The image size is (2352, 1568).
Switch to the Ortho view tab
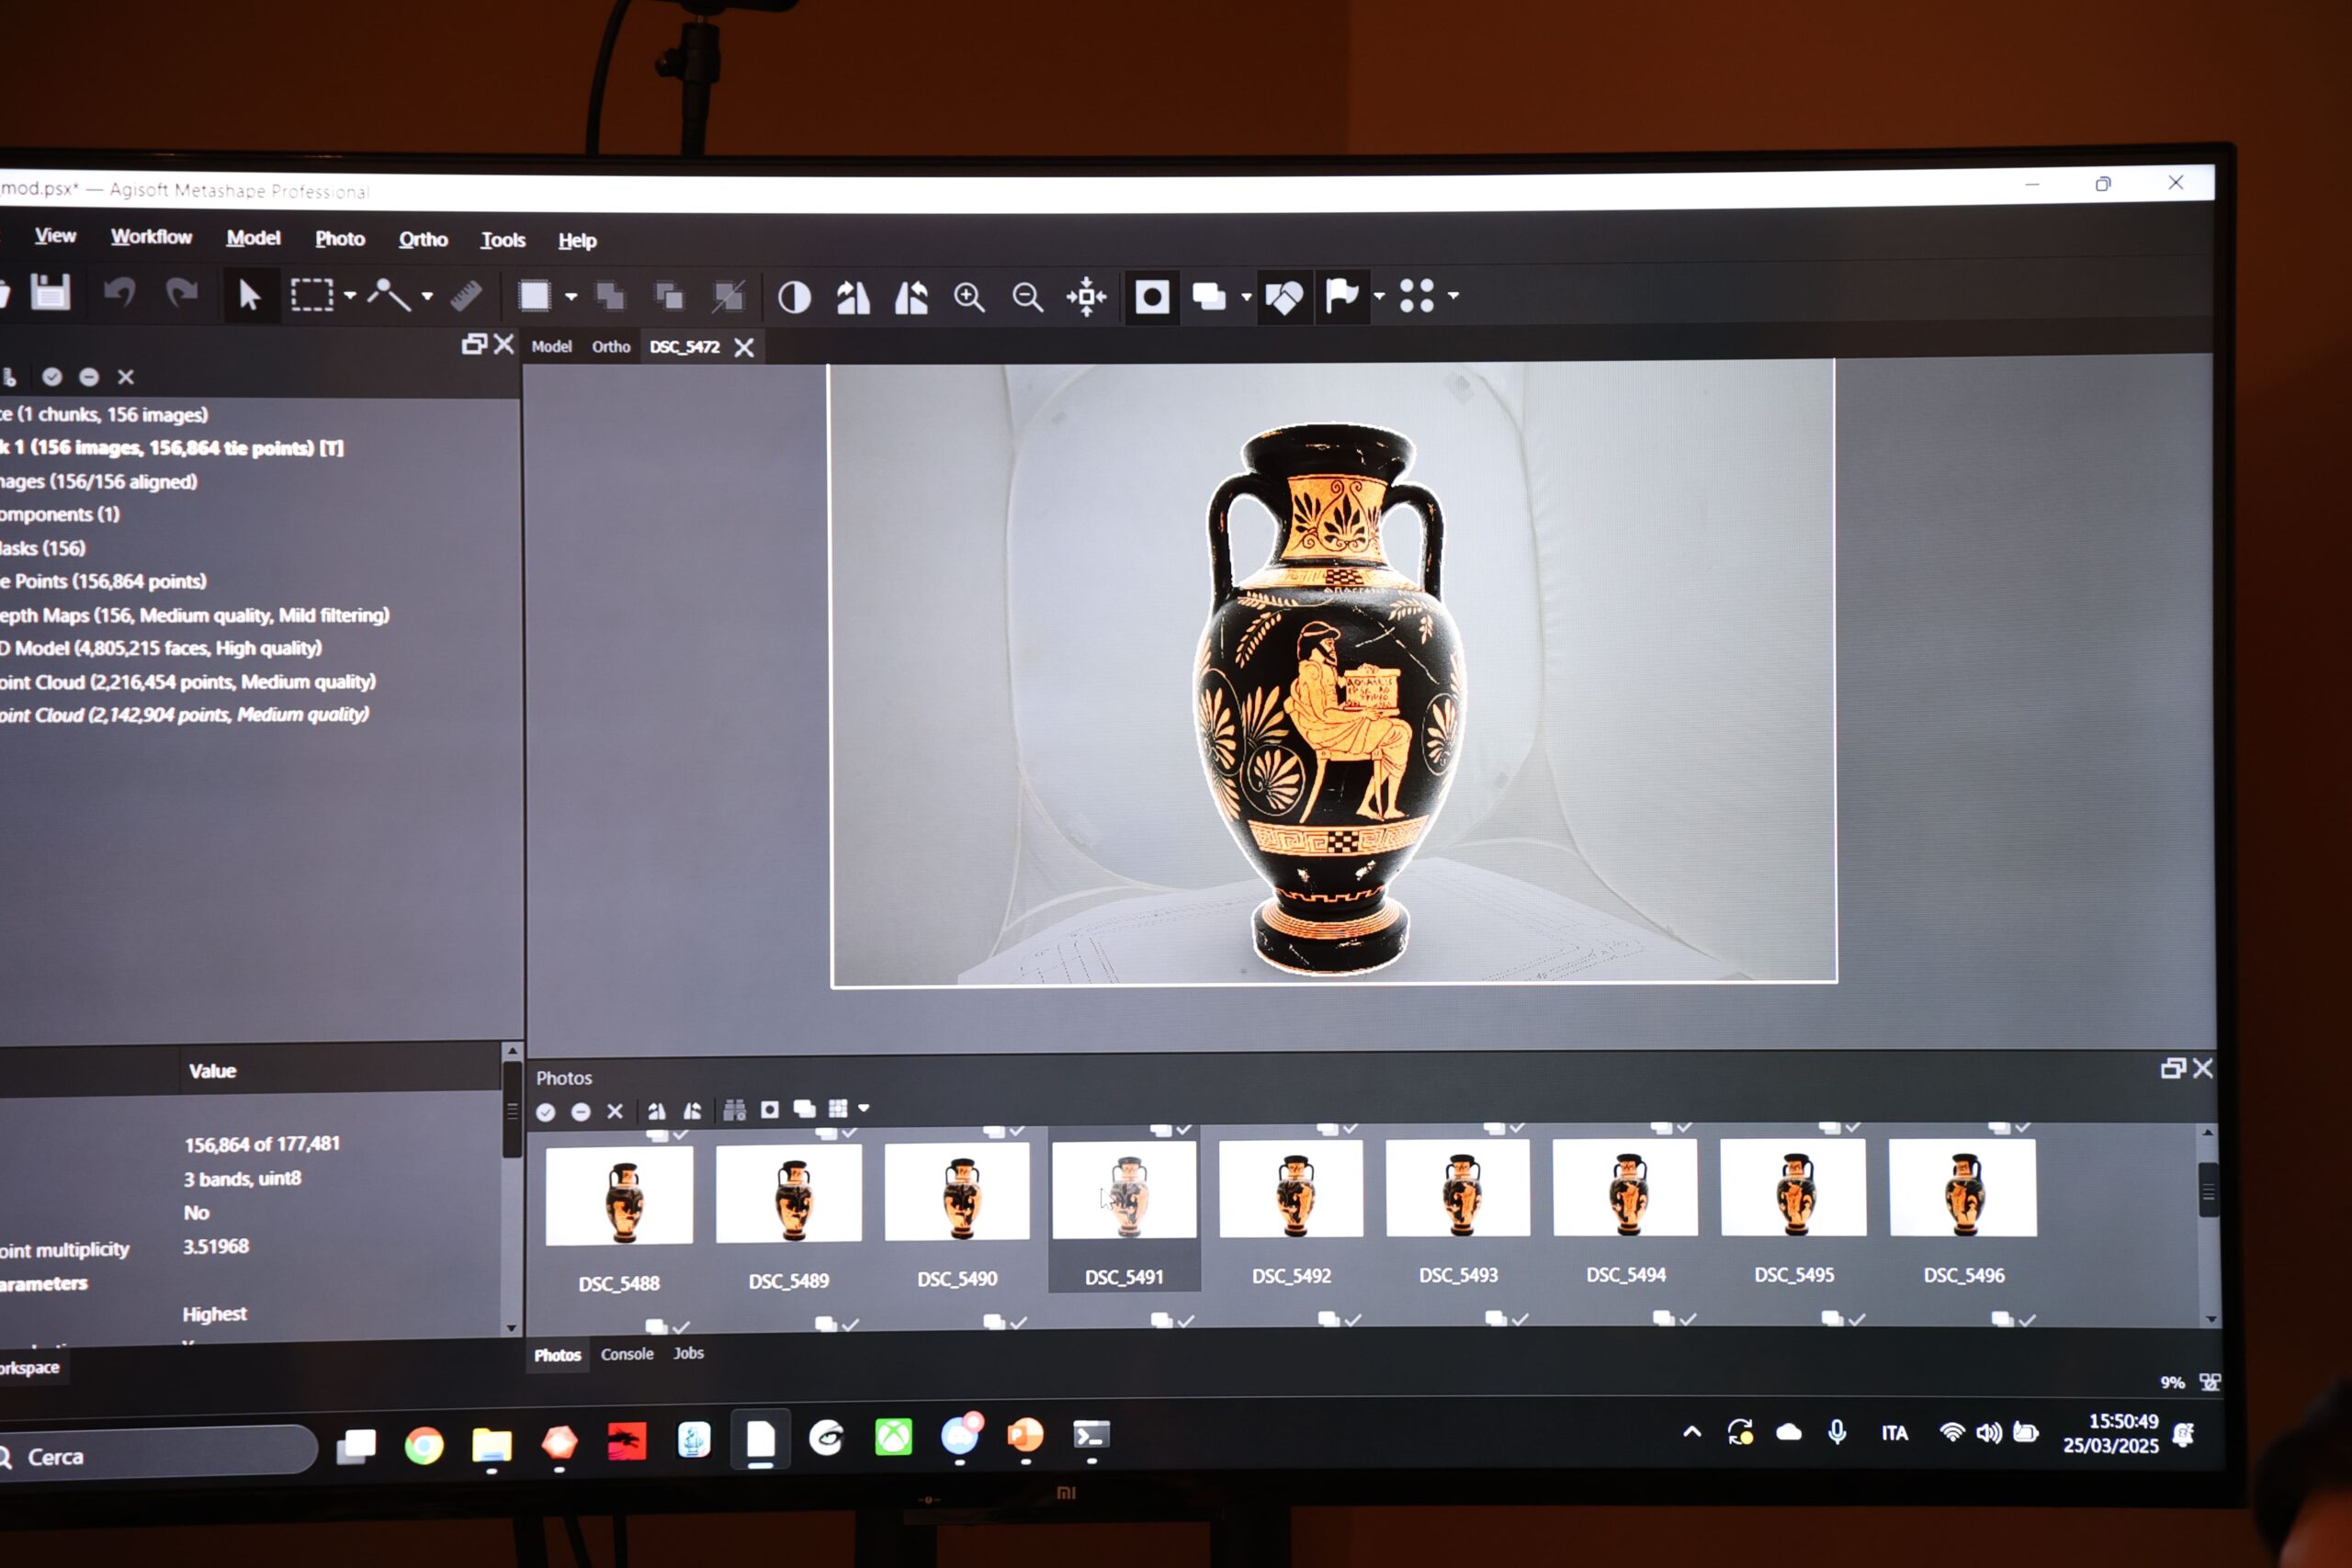click(x=611, y=347)
